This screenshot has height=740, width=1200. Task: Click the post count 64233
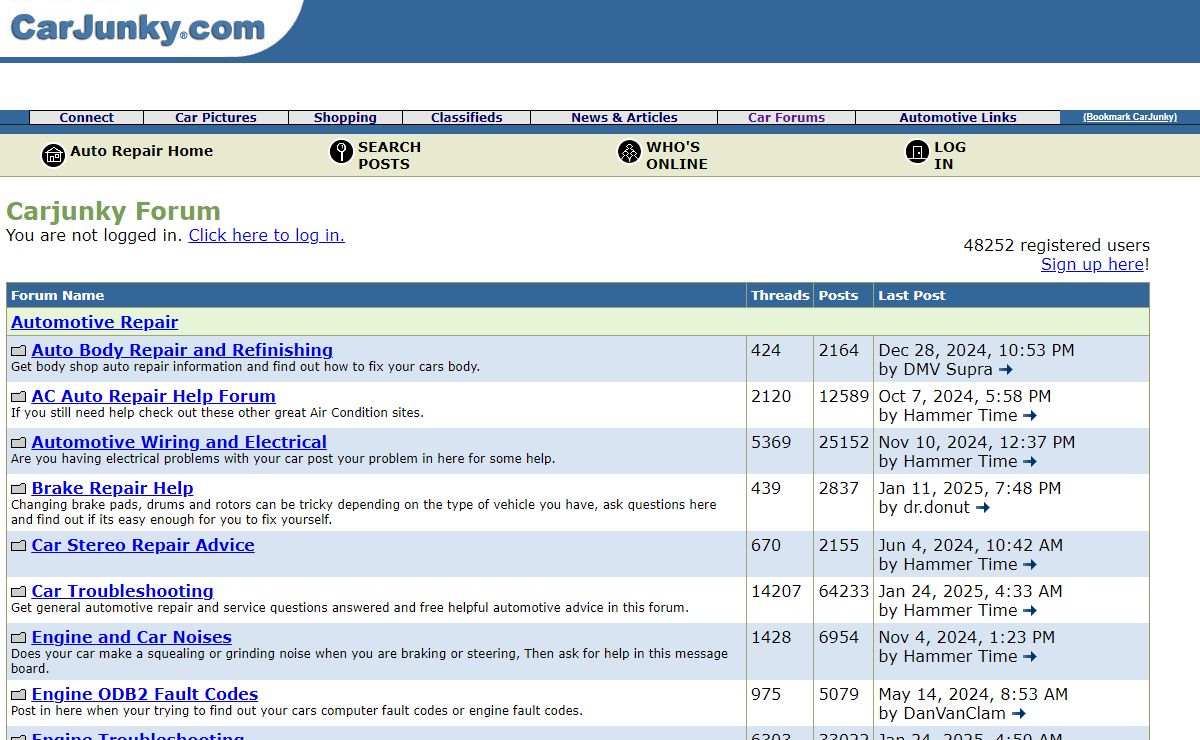point(844,591)
